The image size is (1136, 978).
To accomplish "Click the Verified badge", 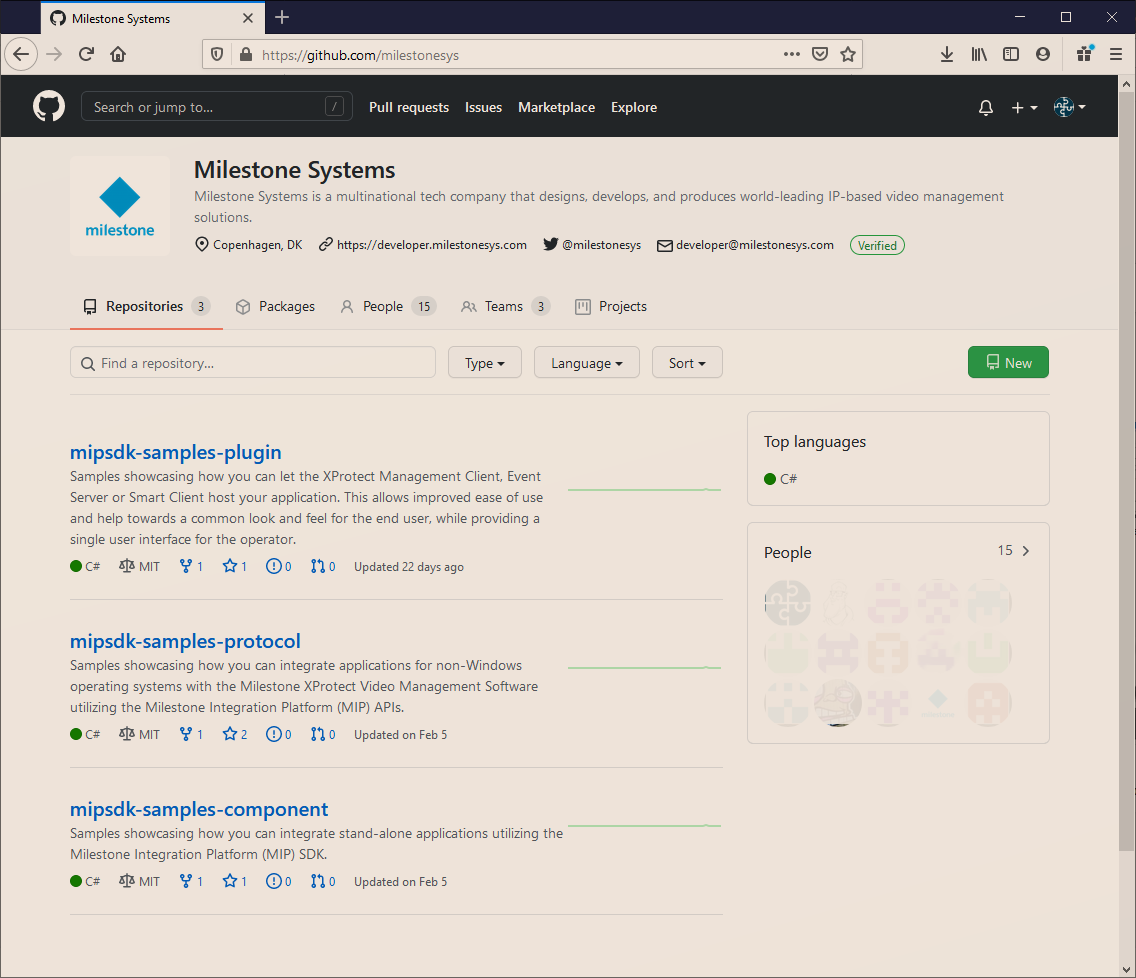I will coord(877,245).
